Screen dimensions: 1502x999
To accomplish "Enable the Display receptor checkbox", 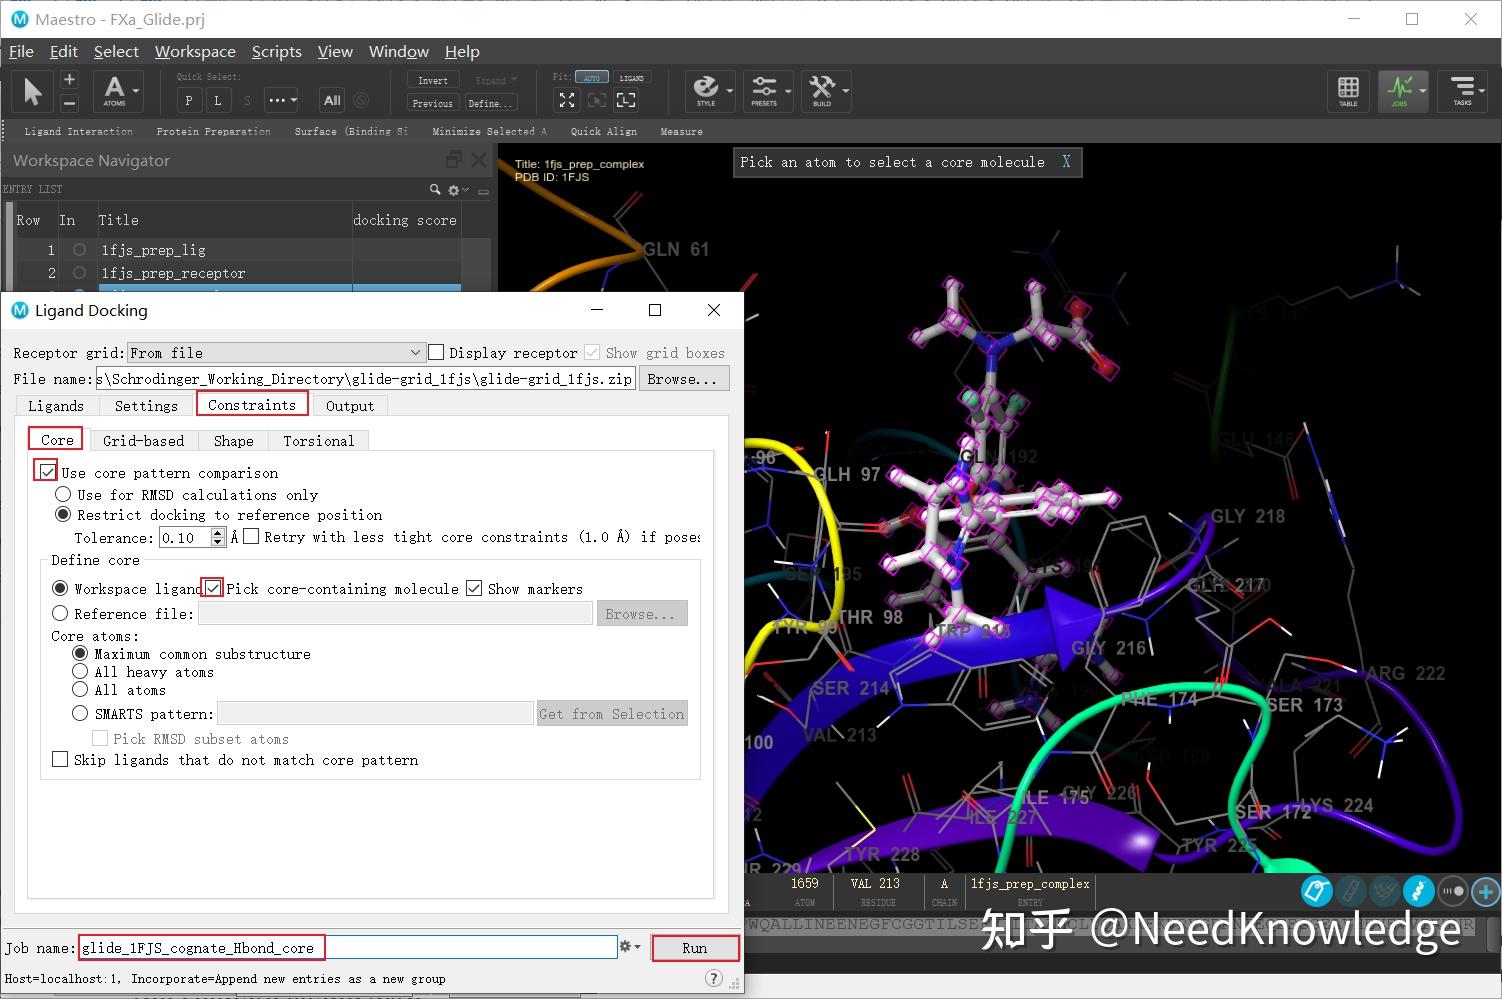I will coord(435,352).
